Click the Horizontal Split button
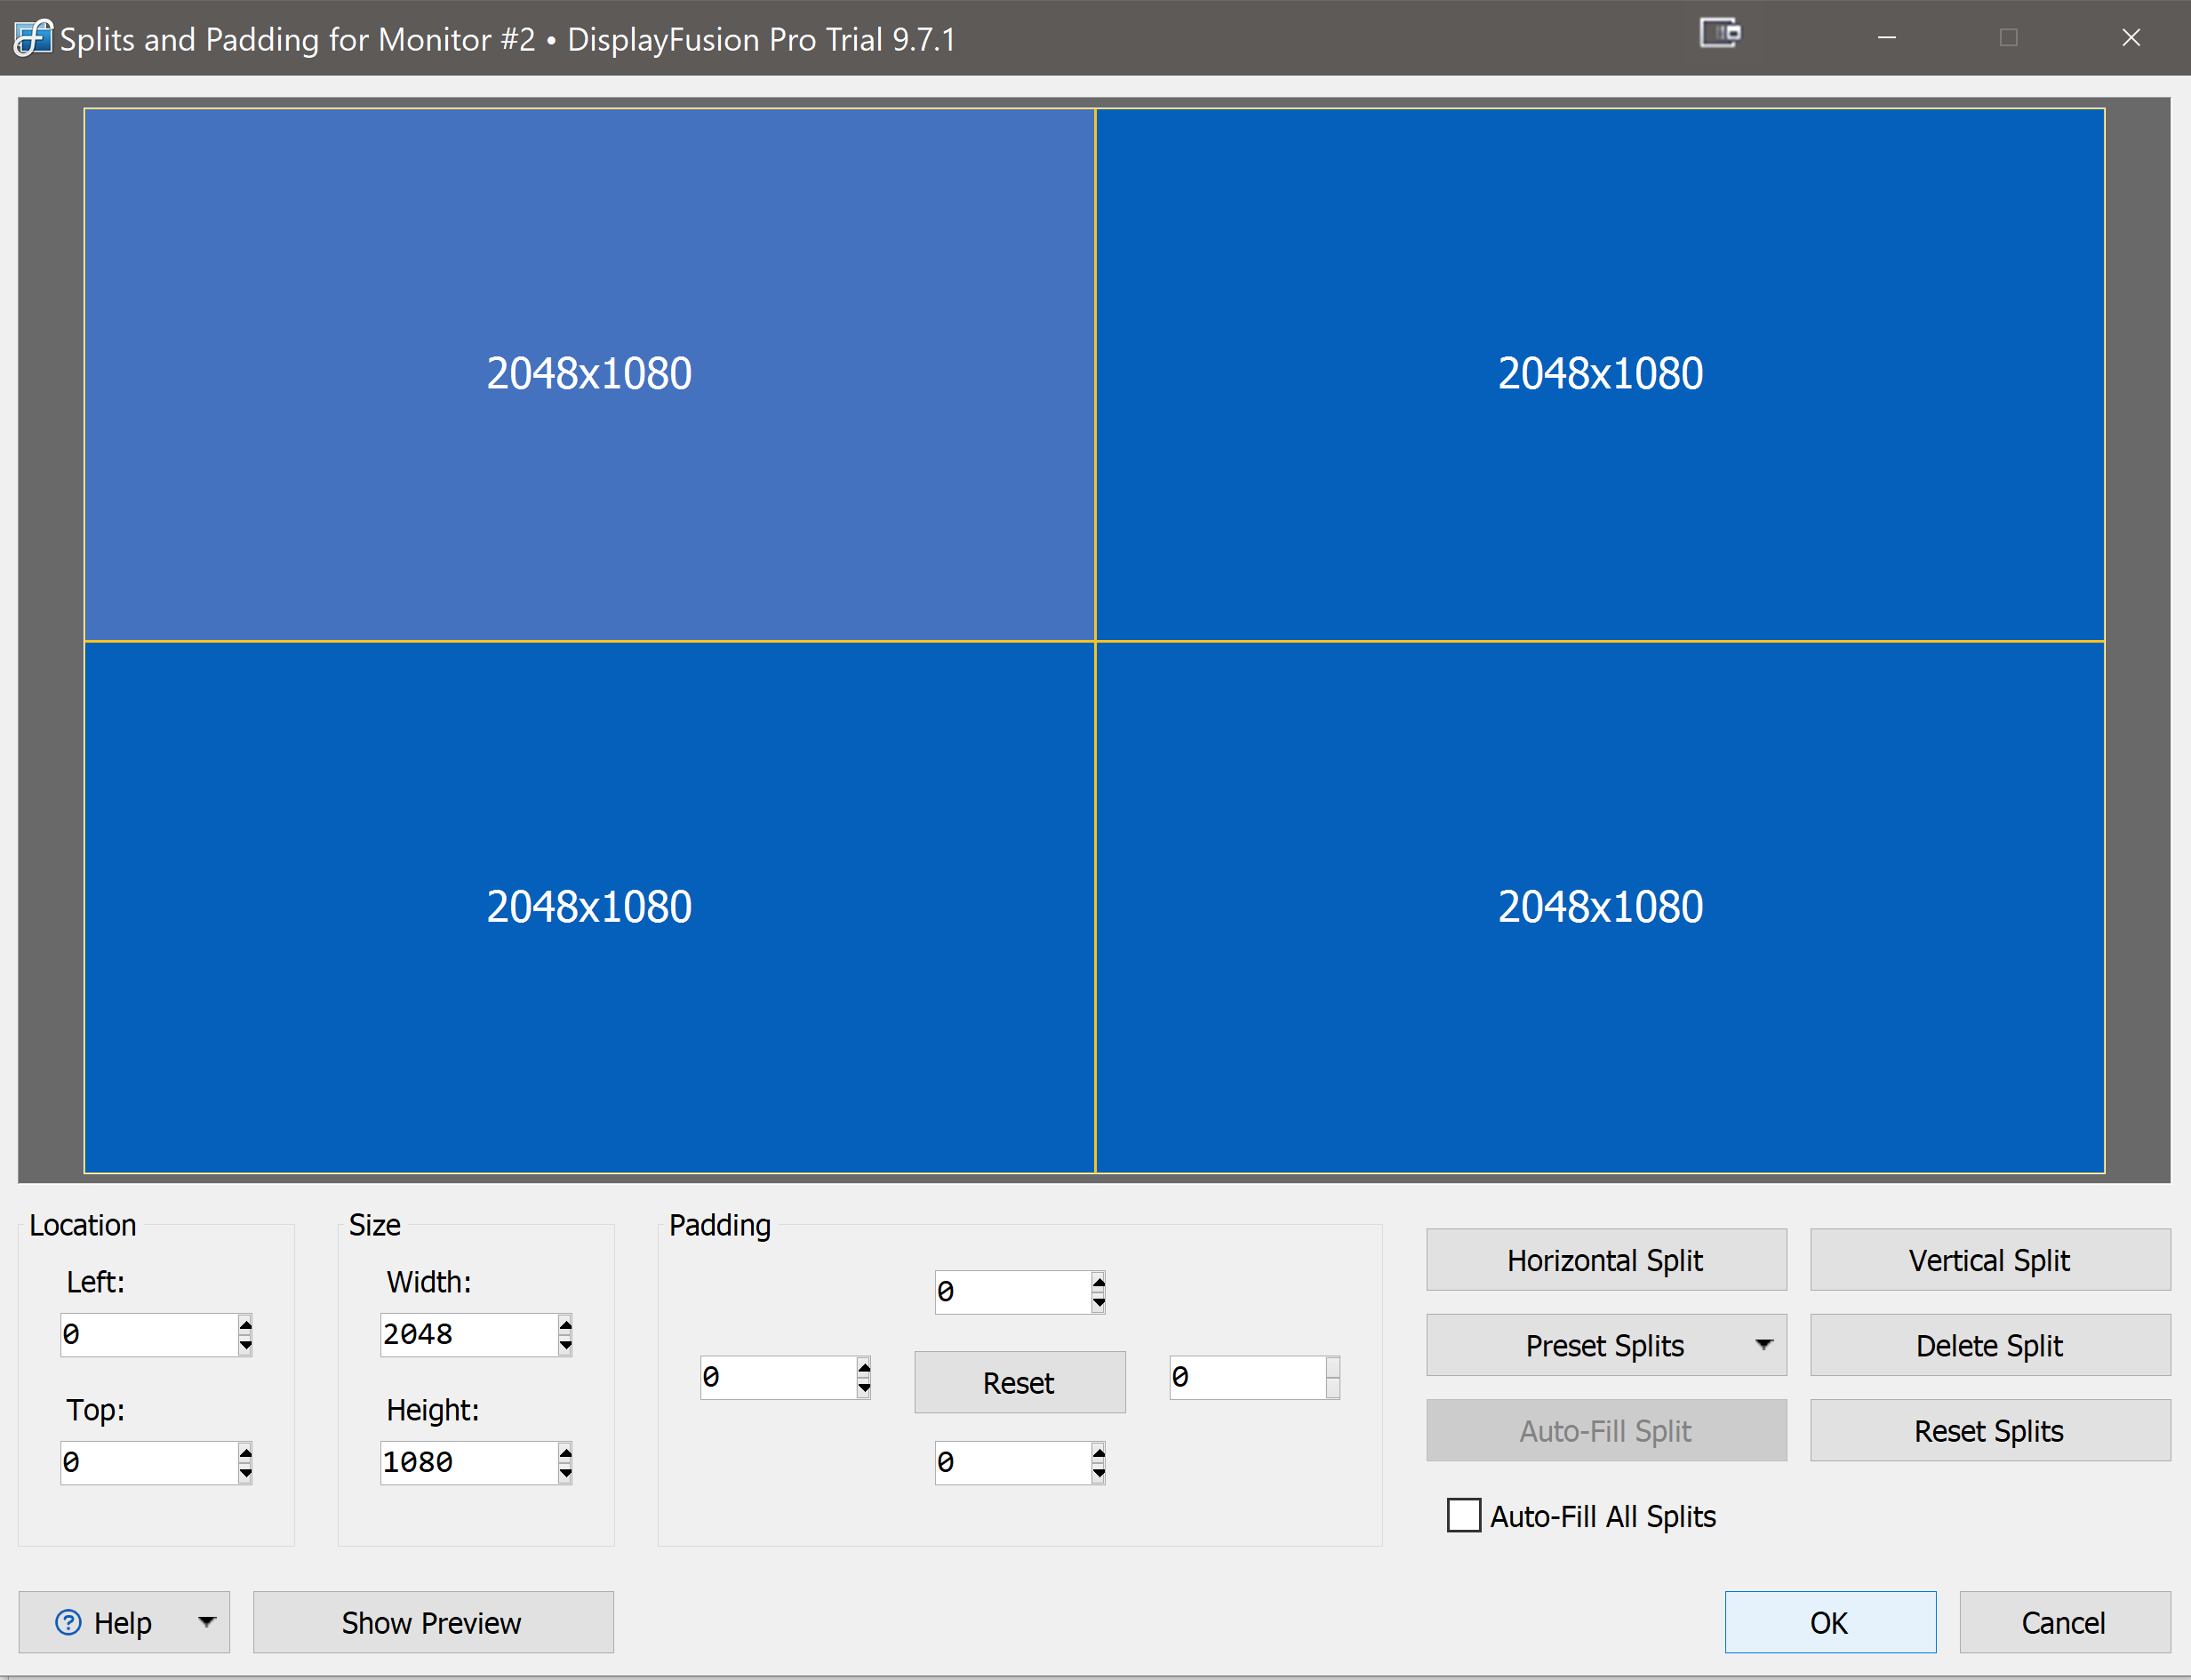2191x1680 pixels. pos(1605,1260)
